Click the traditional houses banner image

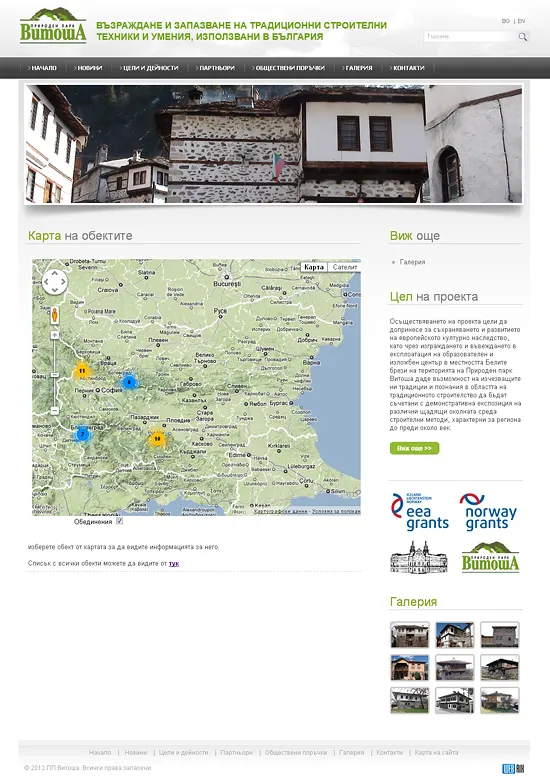[x=274, y=144]
